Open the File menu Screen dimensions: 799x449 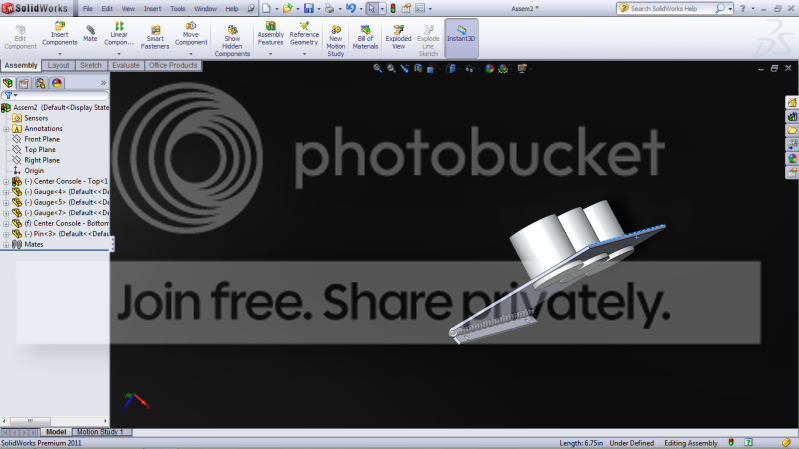[x=88, y=9]
